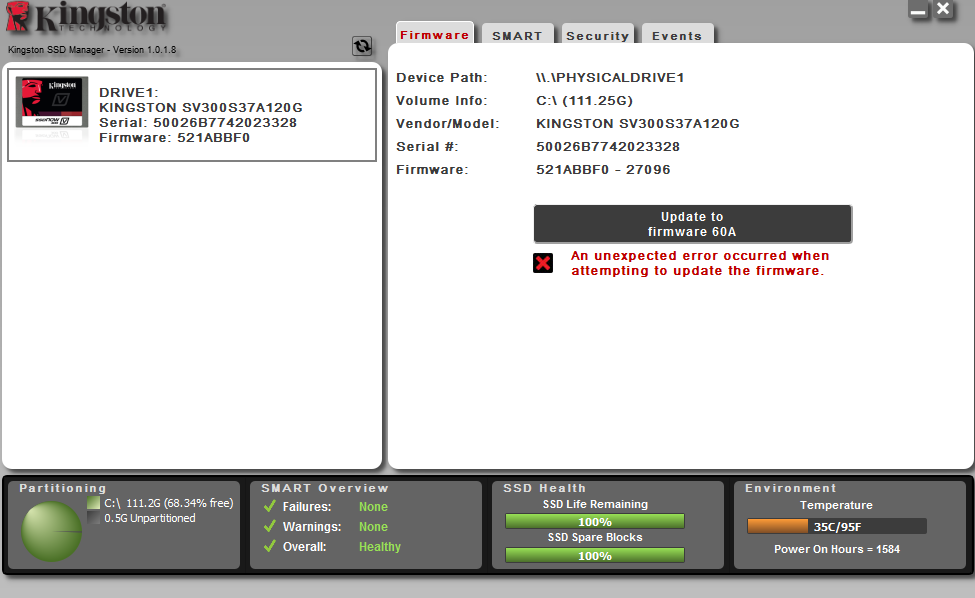Click the Device Path value \\.\PHYSICALDRIVE1
Viewport: 975px width, 598px height.
pyautogui.click(x=610, y=78)
